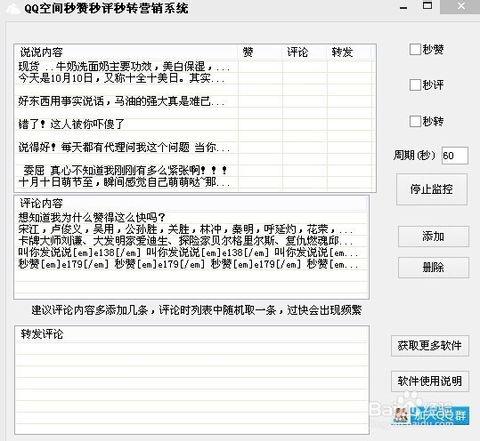Image resolution: width=480 pixels, height=441 pixels.
Task: Select comment starting 卡牌大师刘谦
Action: point(192,241)
